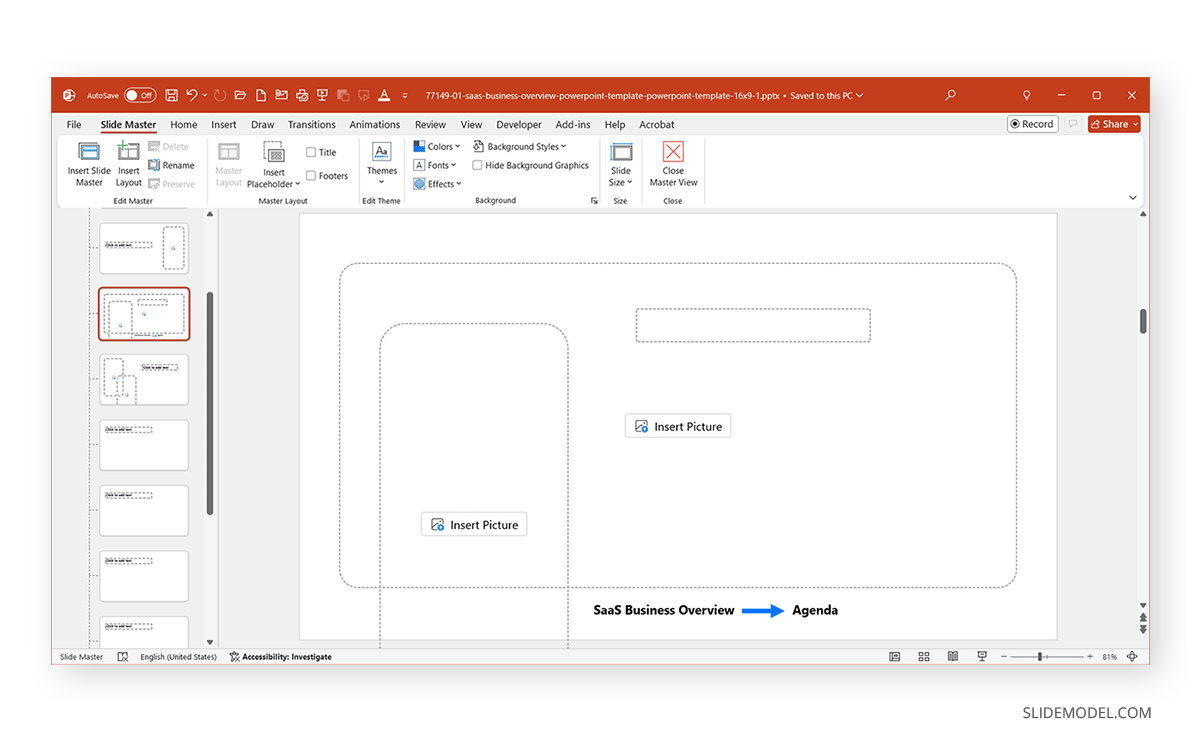The image size is (1200, 743).
Task: Select the second slide layout thumbnail
Action: (144, 313)
